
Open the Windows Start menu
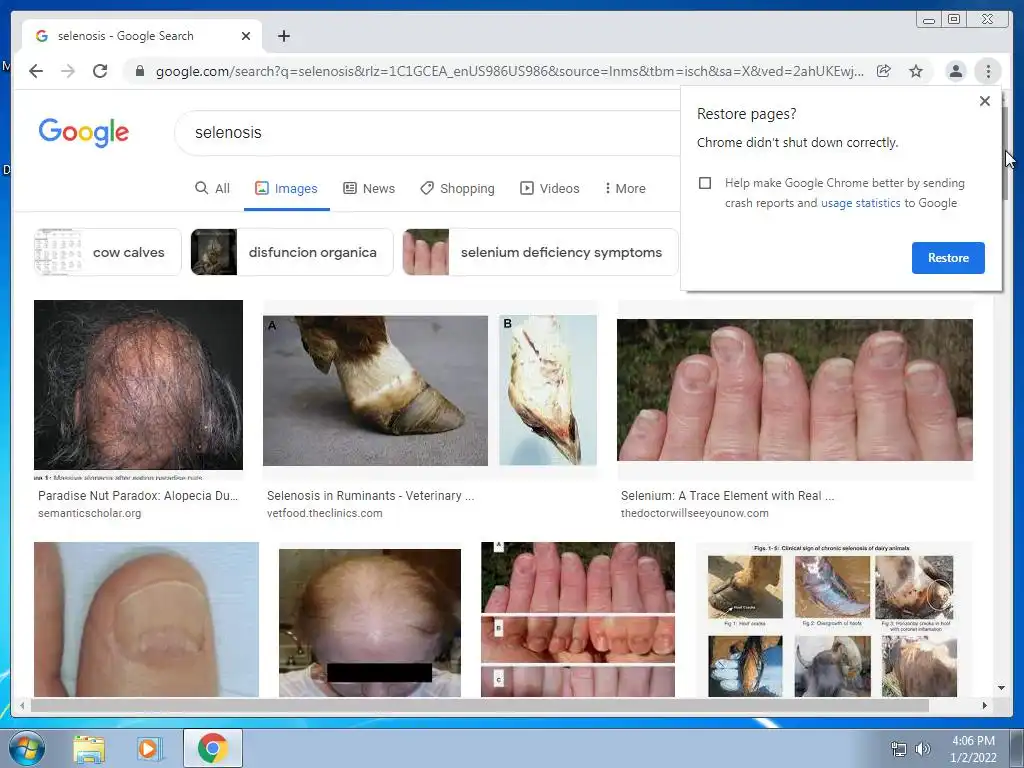coord(26,748)
